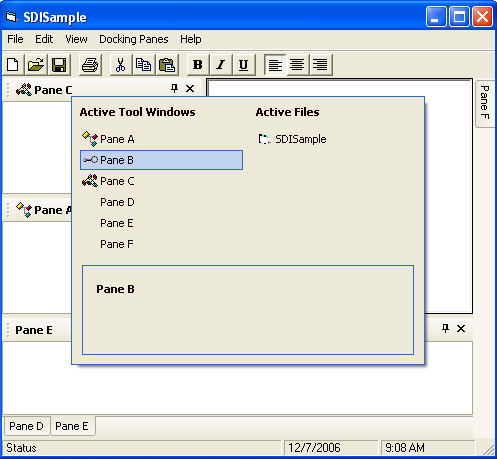Click the Status text in status bar
Image resolution: width=497 pixels, height=459 pixels.
click(21, 448)
